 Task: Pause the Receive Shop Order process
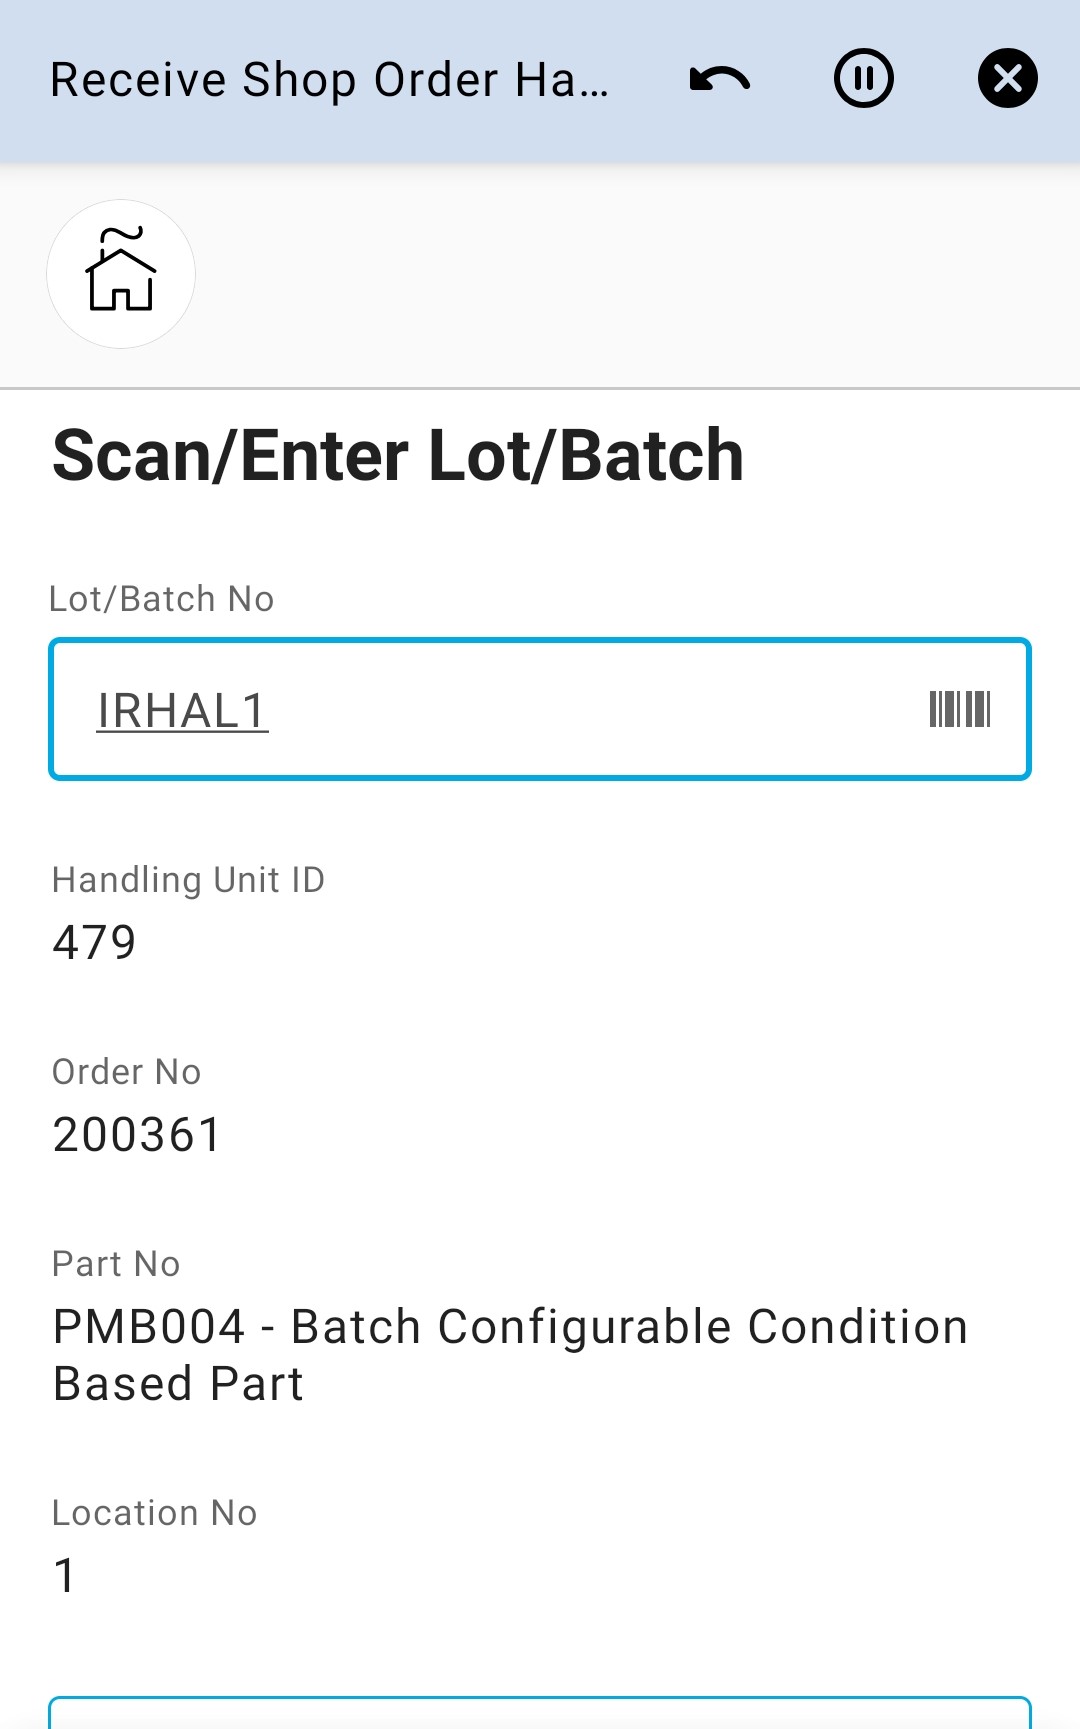pyautogui.click(x=863, y=79)
